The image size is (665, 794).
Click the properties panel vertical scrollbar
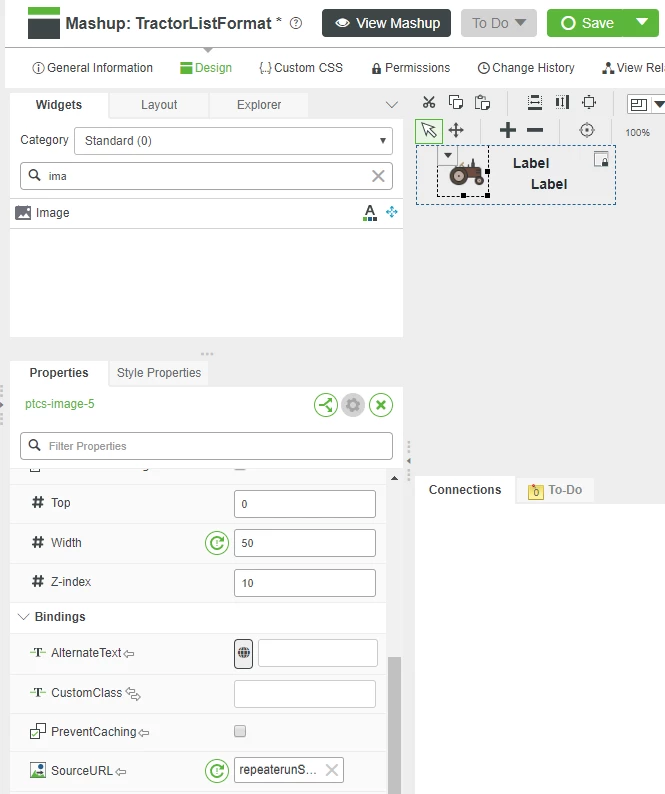coord(395,725)
